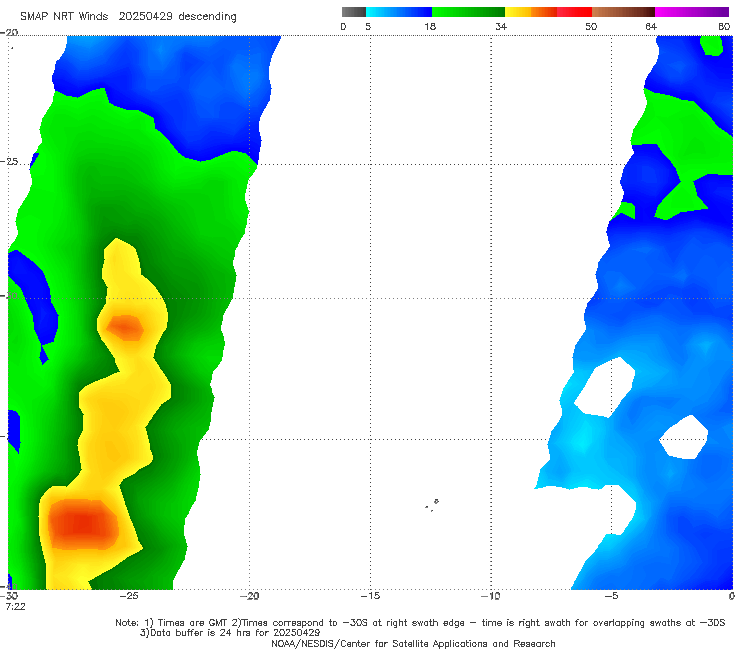
Task: Click the large red wind maximum in the lower left
Action: (84, 524)
